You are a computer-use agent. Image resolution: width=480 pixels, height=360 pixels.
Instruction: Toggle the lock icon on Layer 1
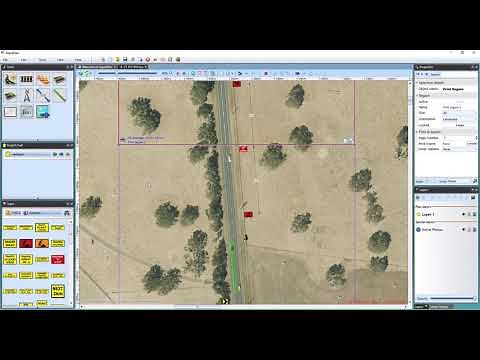tap(469, 214)
